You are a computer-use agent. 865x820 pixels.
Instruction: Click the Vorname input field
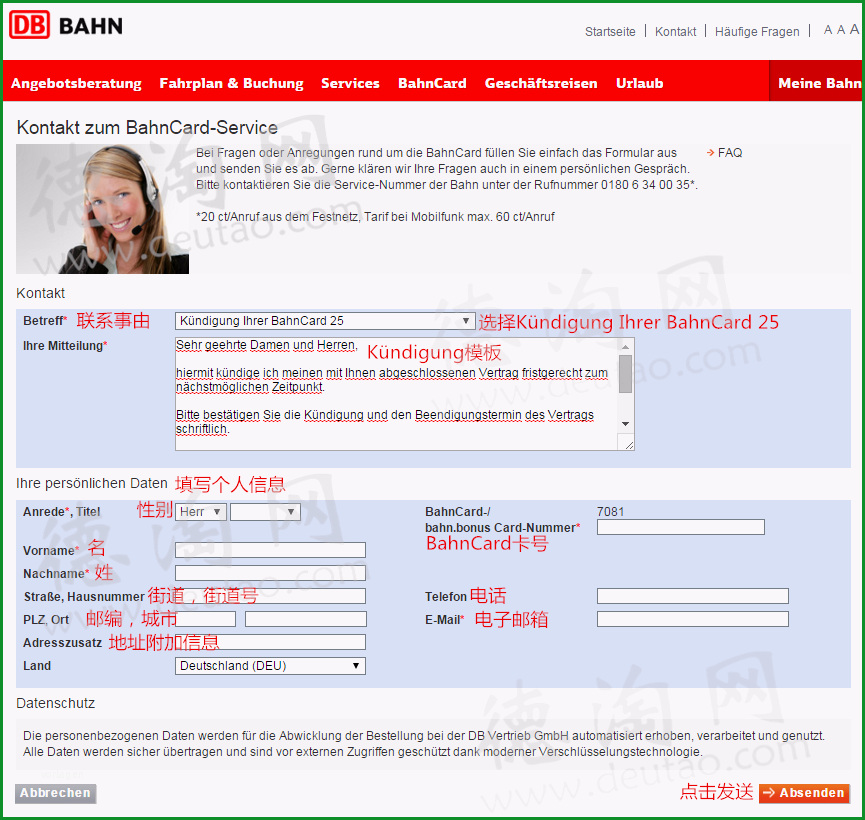[x=270, y=550]
